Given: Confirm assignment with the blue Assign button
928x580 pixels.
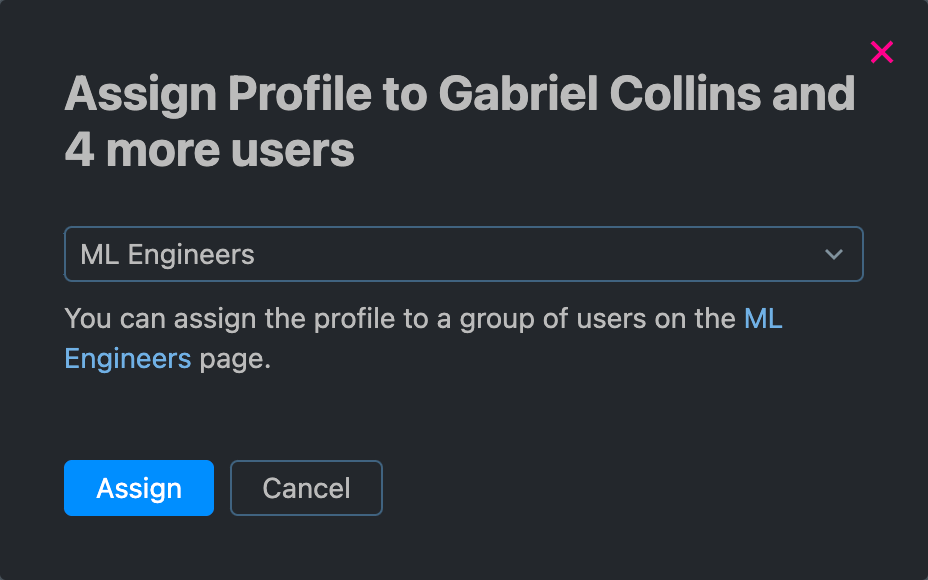Looking at the screenshot, I should point(138,488).
